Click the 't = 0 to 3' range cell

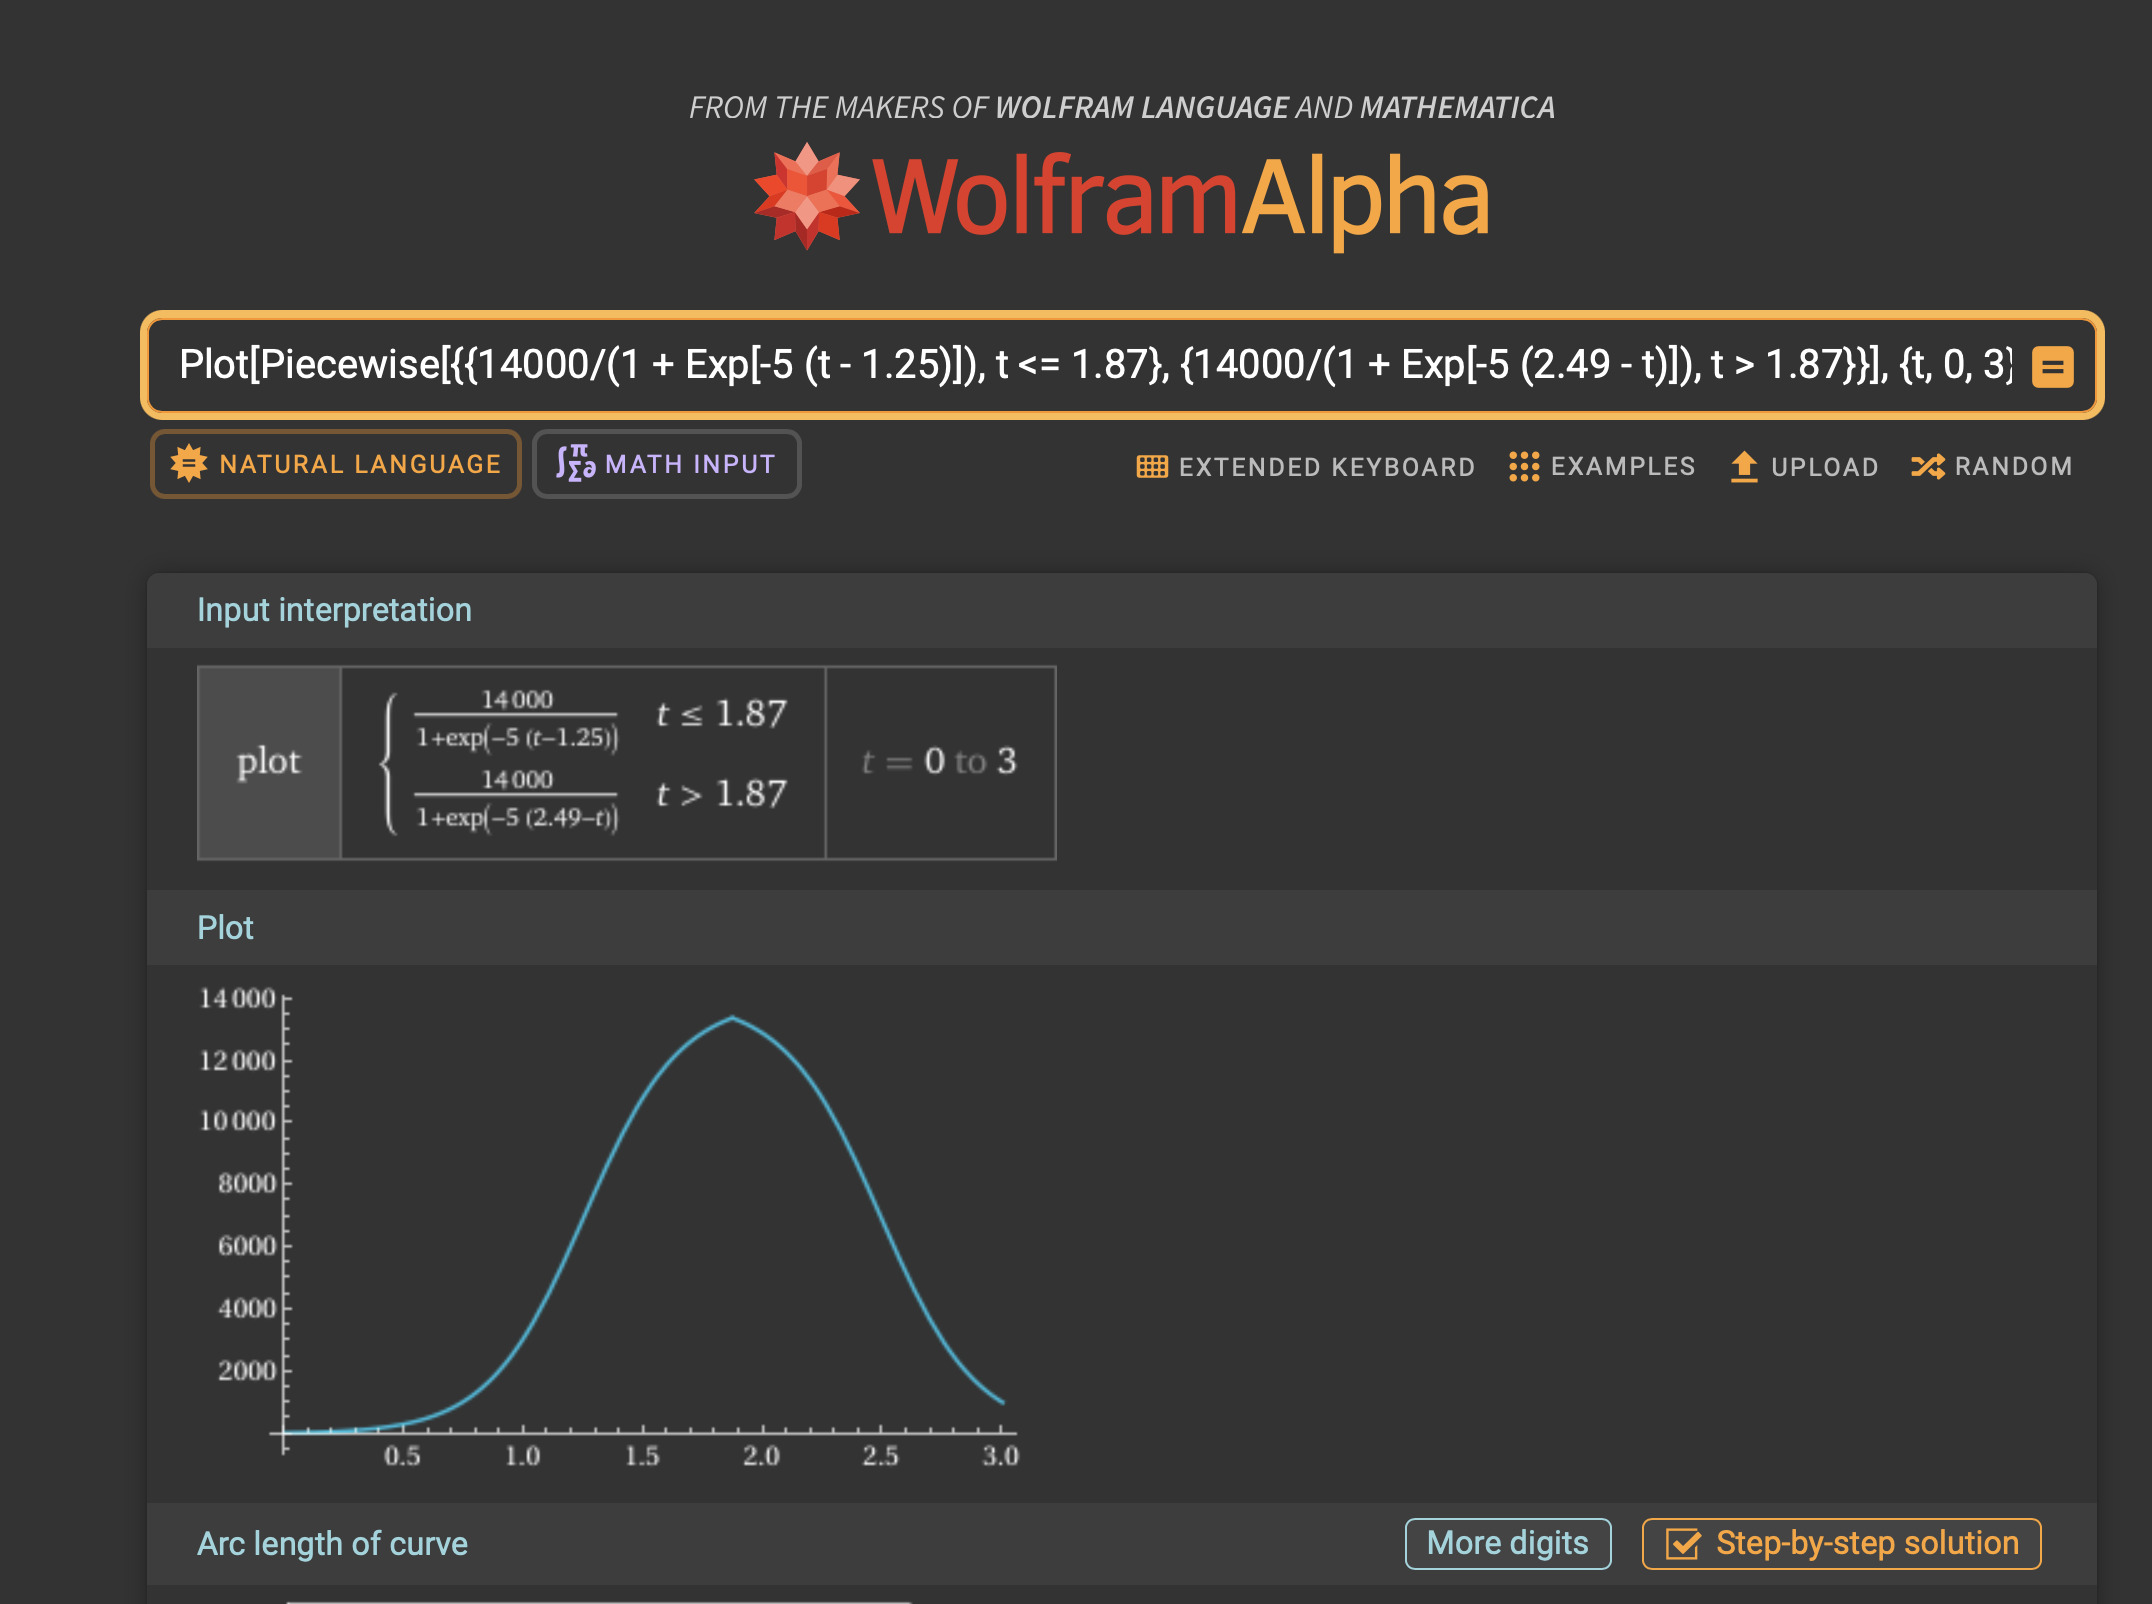click(x=940, y=762)
